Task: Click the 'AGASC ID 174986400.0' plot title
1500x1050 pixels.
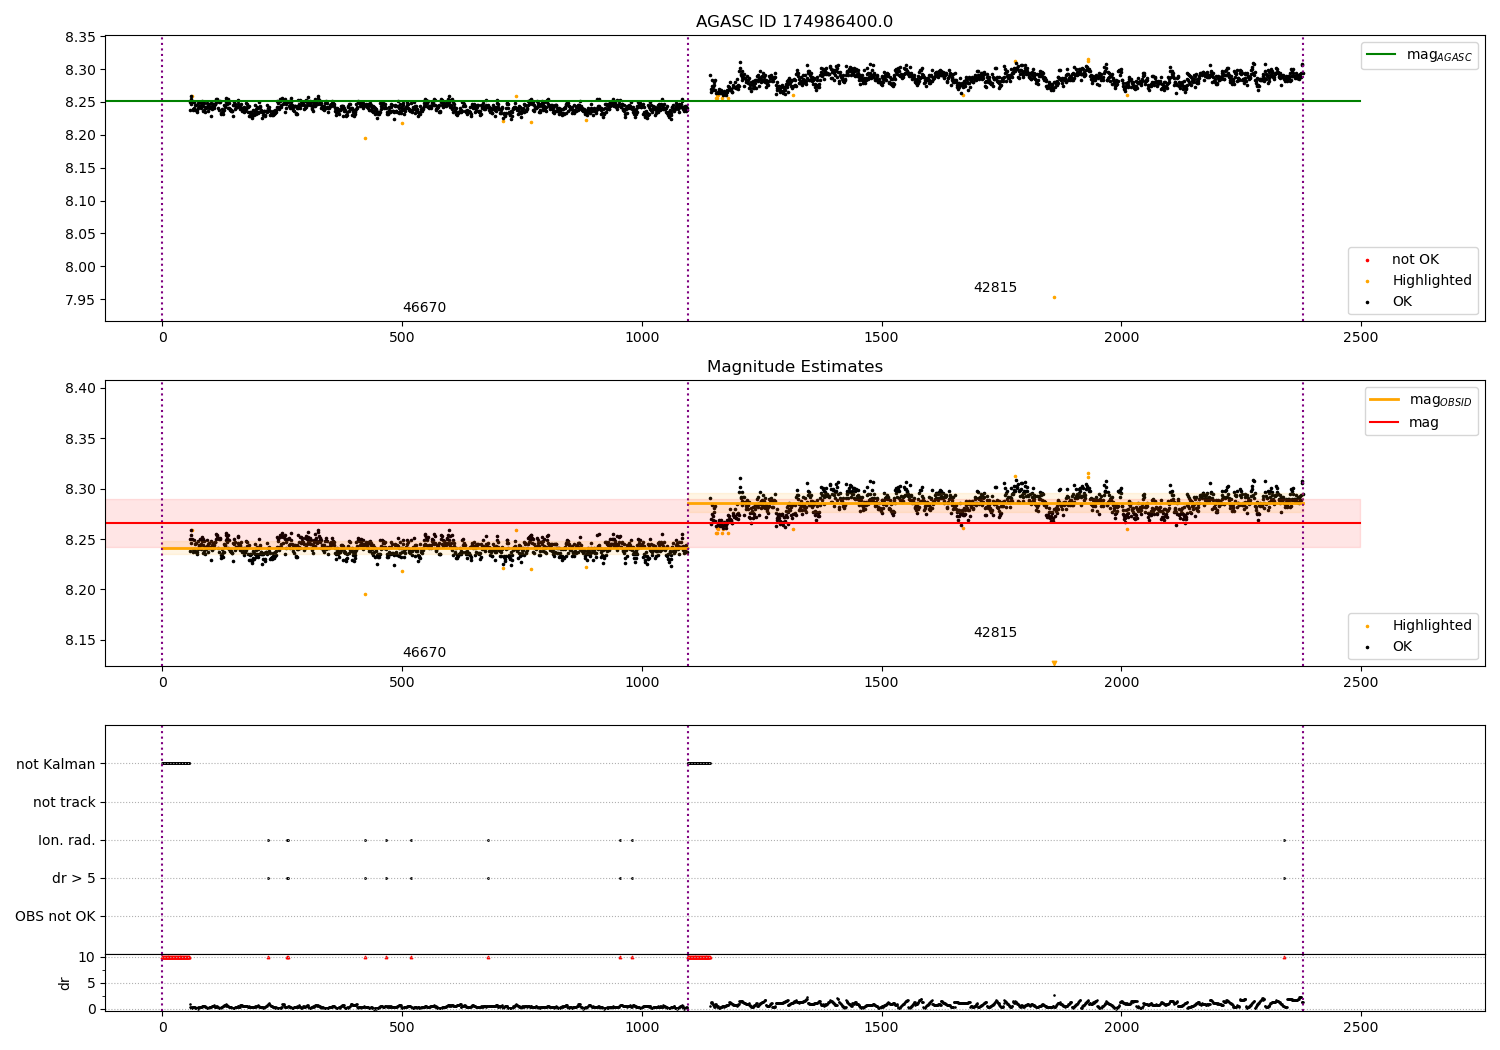Action: coord(794,22)
